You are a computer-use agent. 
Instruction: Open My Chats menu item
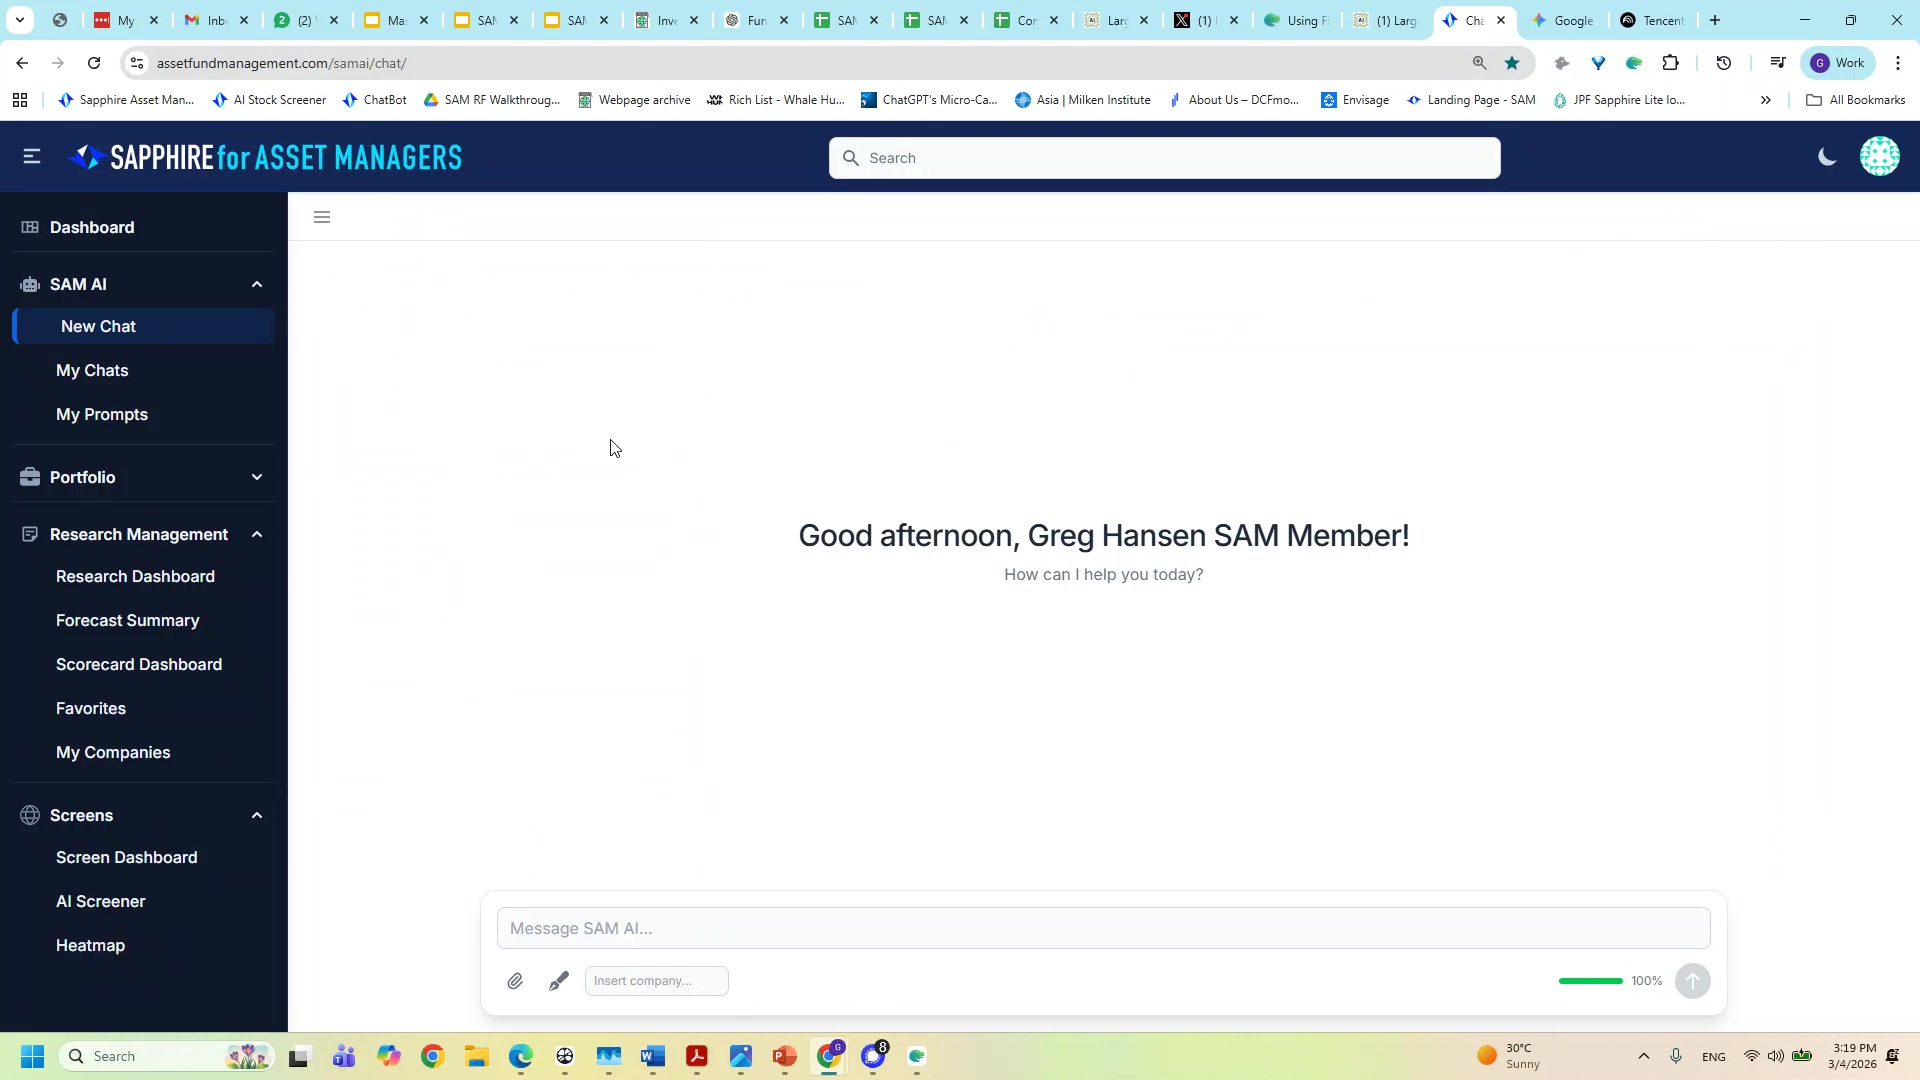(92, 371)
